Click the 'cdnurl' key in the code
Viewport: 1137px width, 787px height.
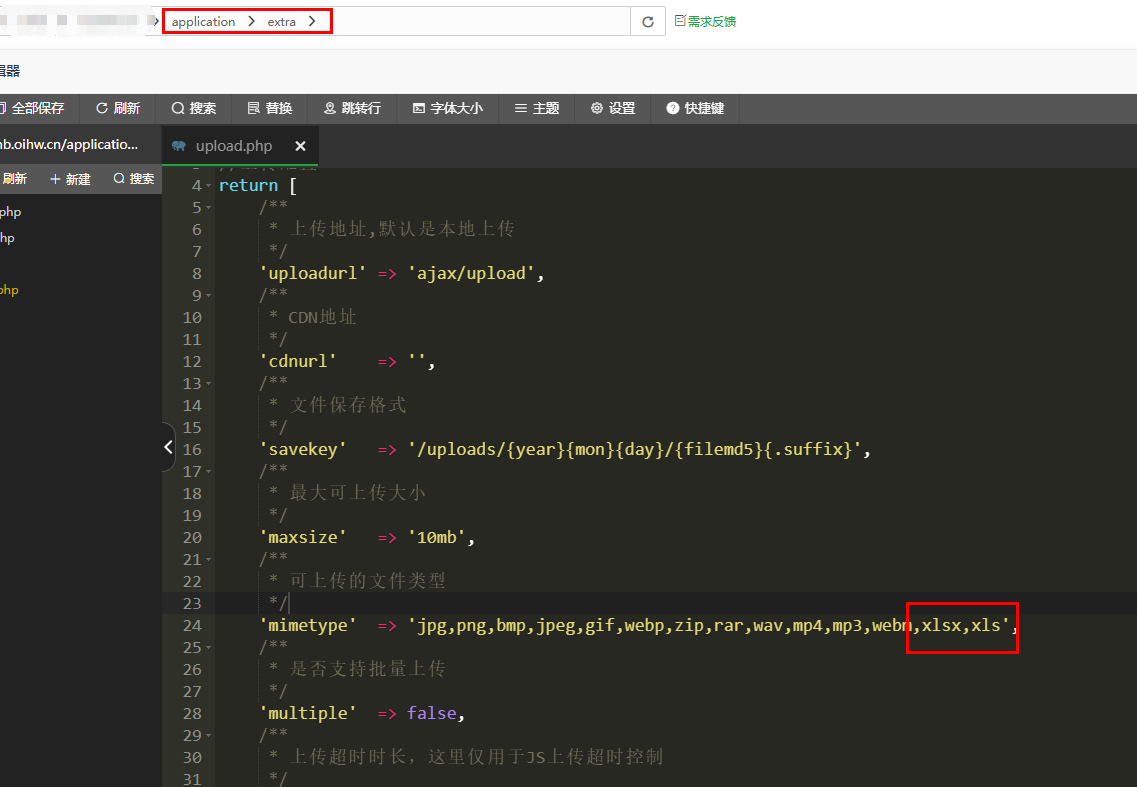tap(298, 361)
